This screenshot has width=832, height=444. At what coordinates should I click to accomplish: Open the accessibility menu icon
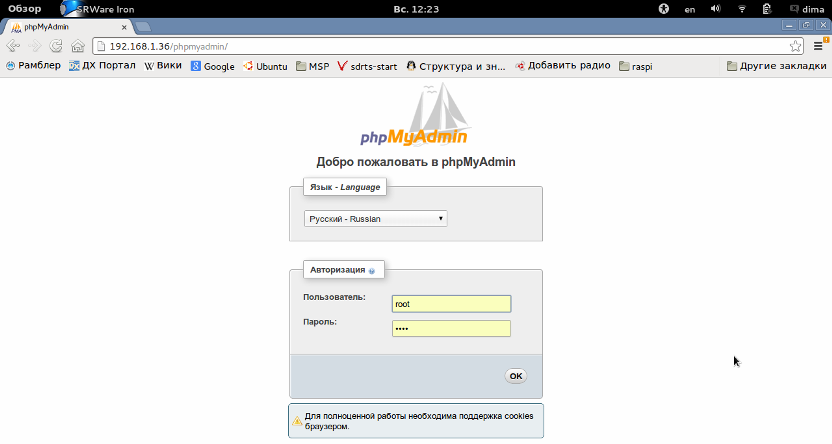click(x=664, y=8)
